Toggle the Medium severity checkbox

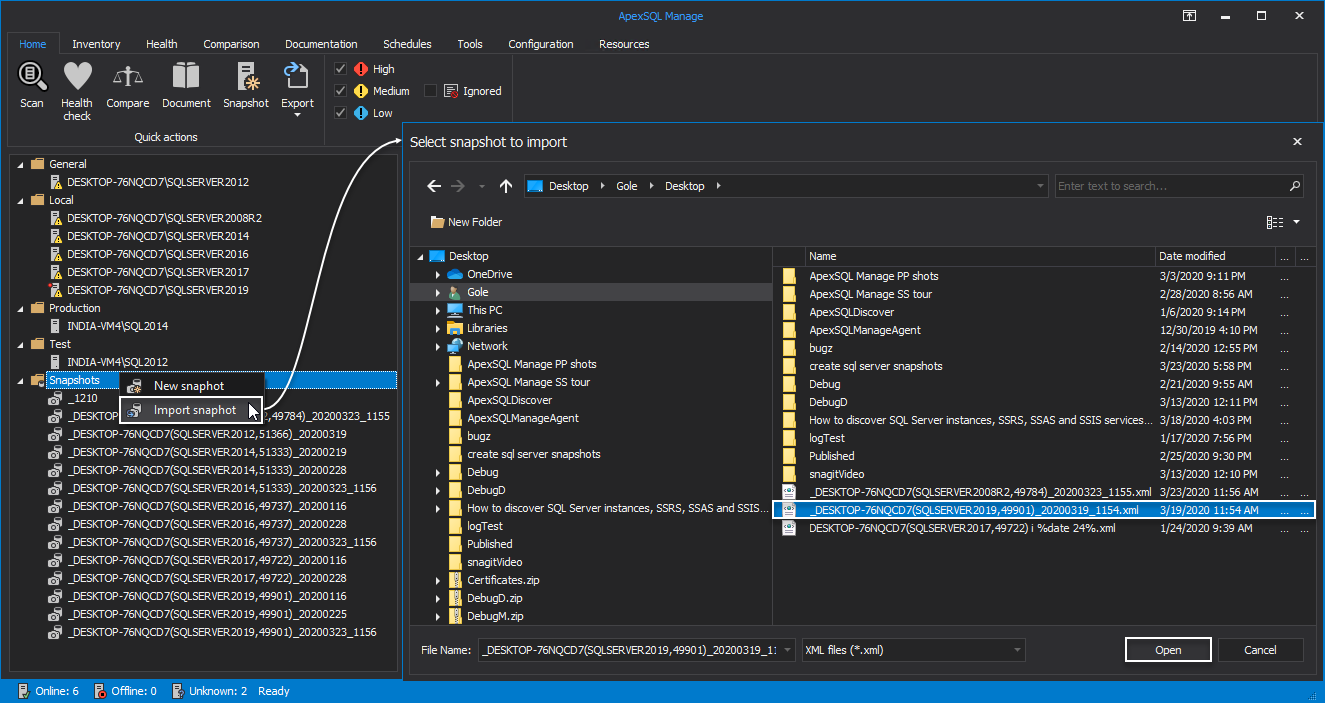pos(341,91)
